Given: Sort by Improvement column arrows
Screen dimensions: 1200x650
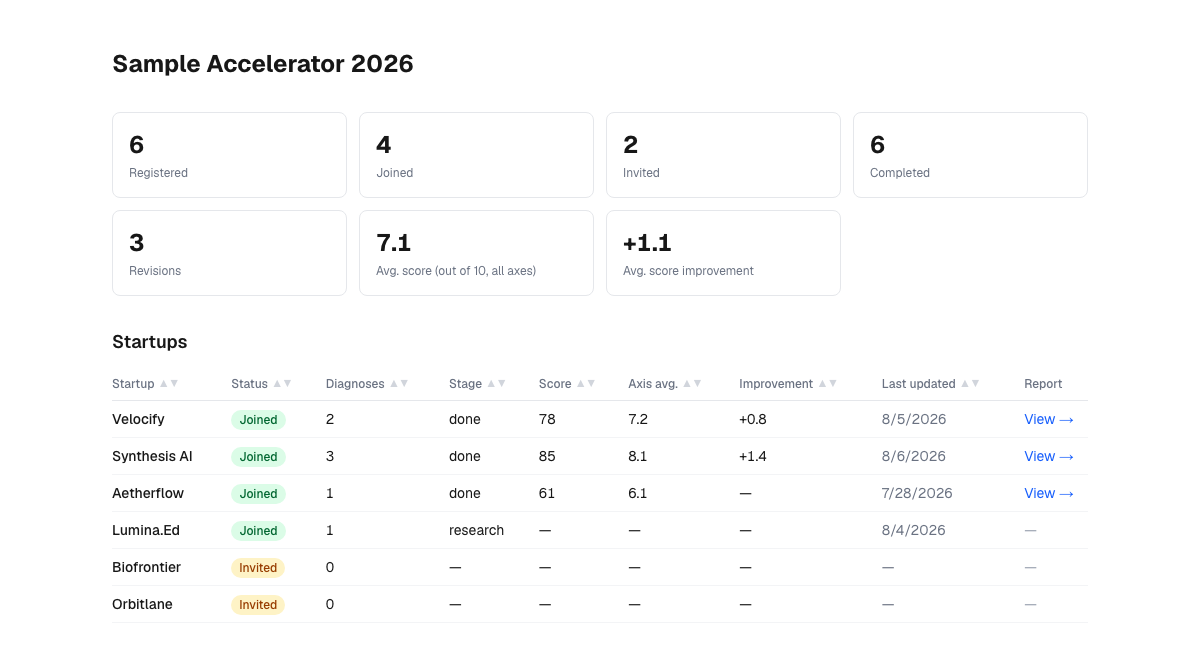Looking at the screenshot, I should pyautogui.click(x=827, y=383).
